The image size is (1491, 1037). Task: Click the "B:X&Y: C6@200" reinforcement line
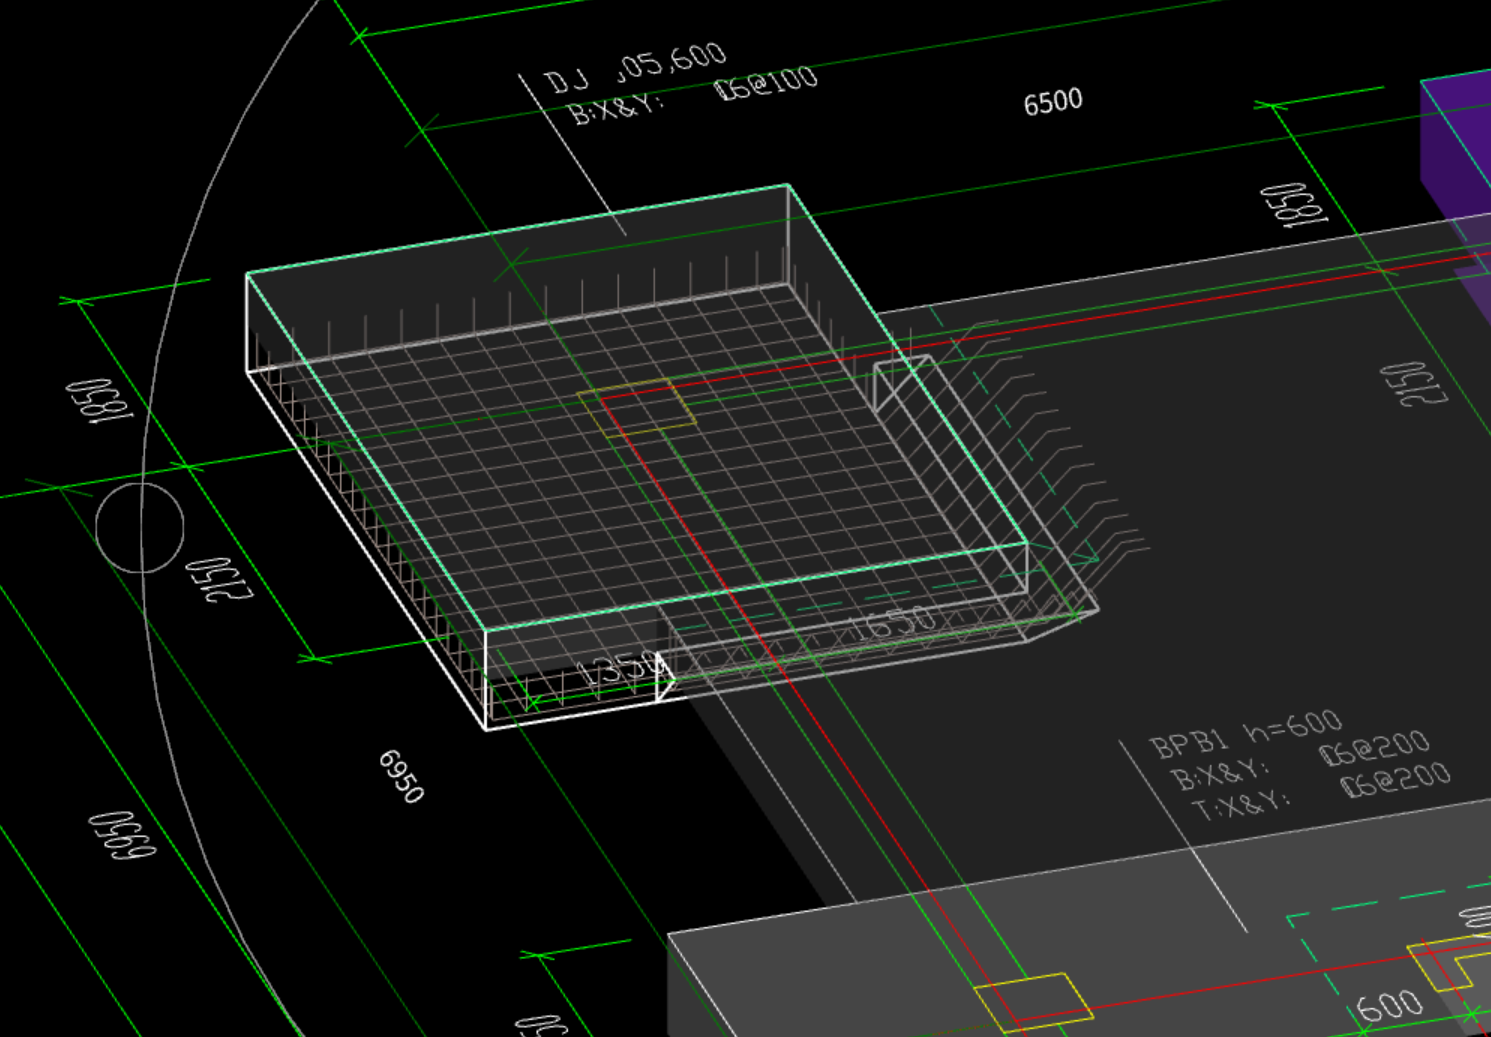tap(1300, 762)
